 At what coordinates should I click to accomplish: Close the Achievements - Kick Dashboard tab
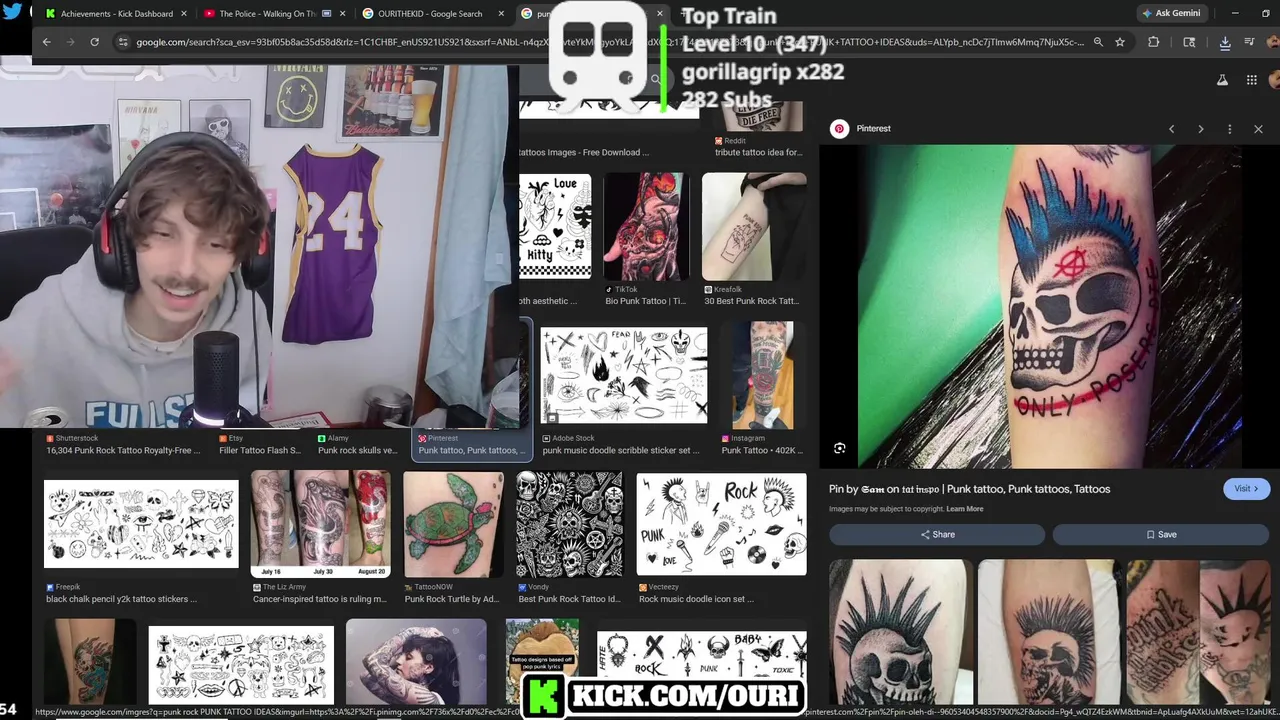pos(184,14)
